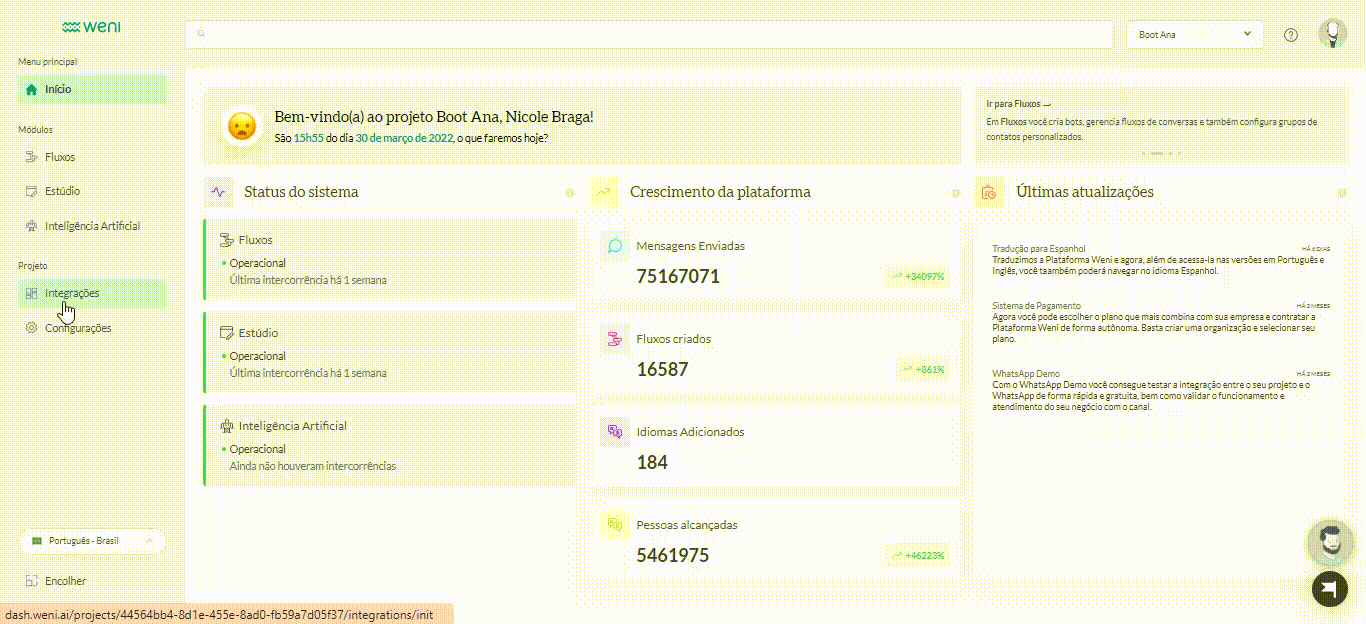Image resolution: width=1366 pixels, height=624 pixels.
Task: Expand the Português - Brasil language selector
Action: (x=92, y=541)
